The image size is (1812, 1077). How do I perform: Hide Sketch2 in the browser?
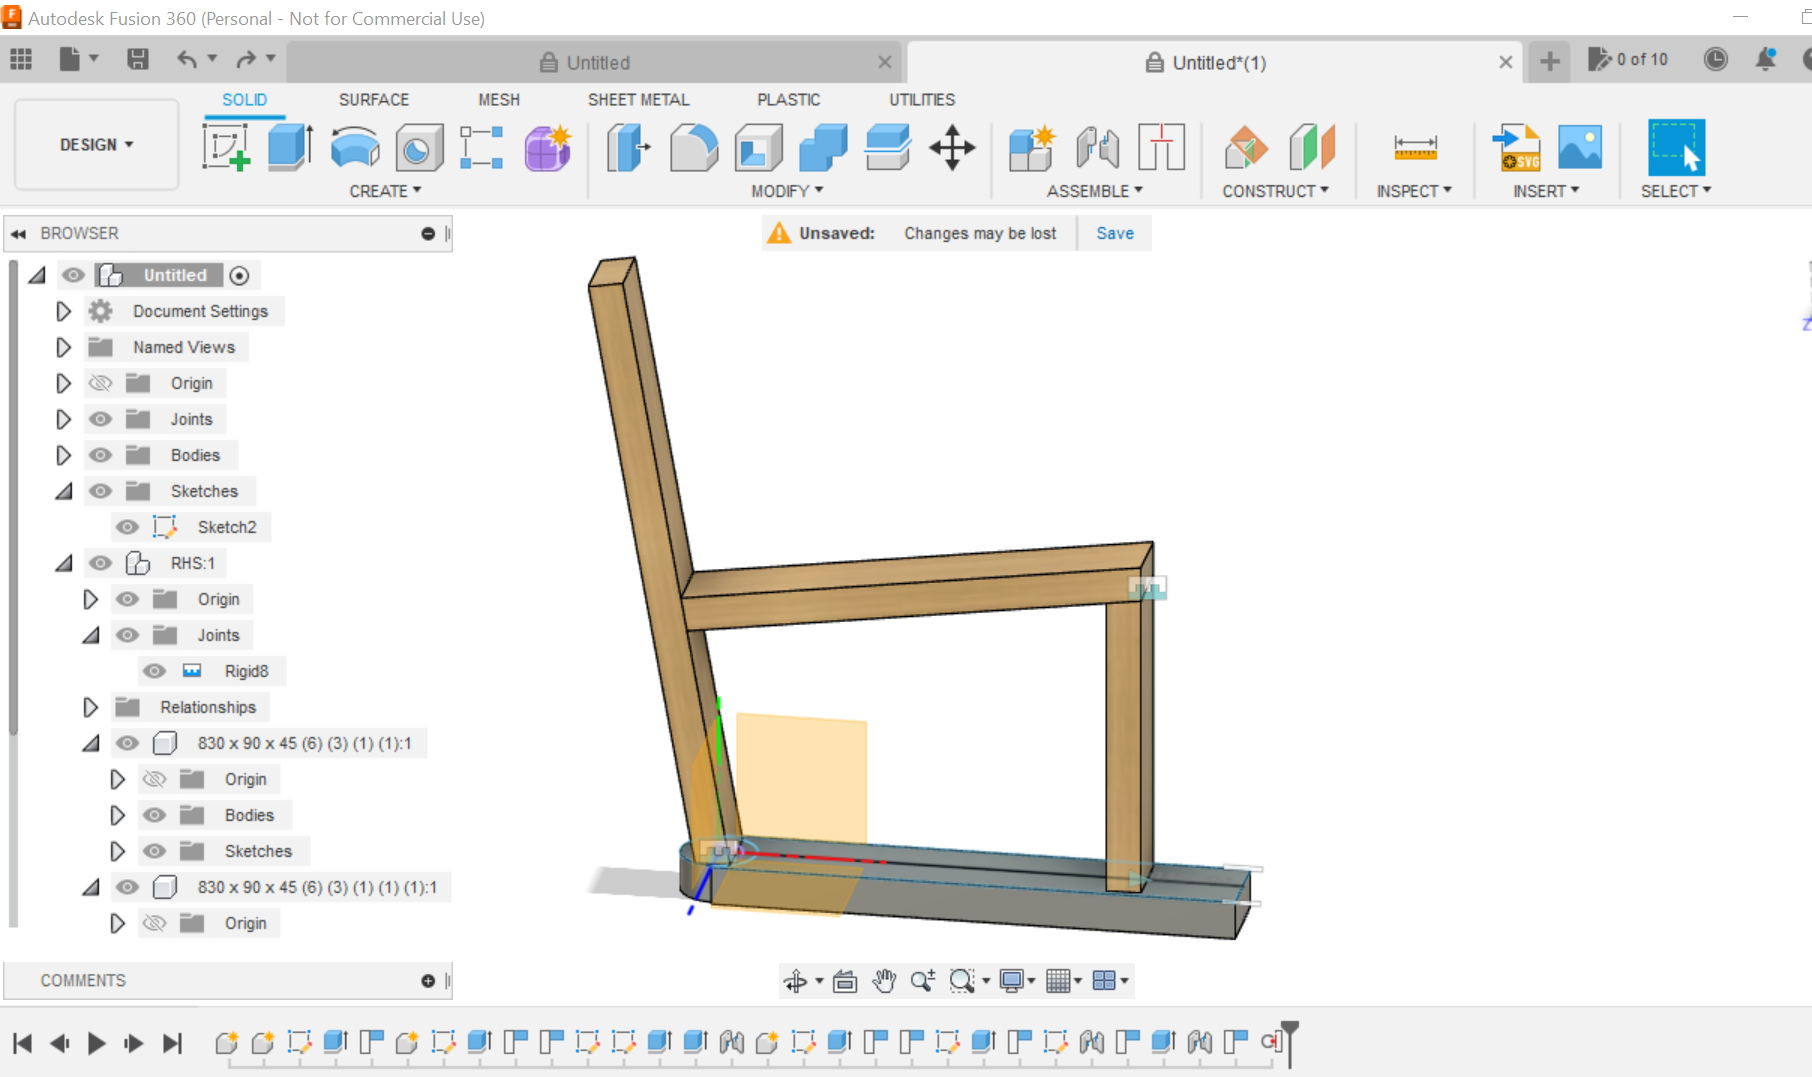click(127, 526)
